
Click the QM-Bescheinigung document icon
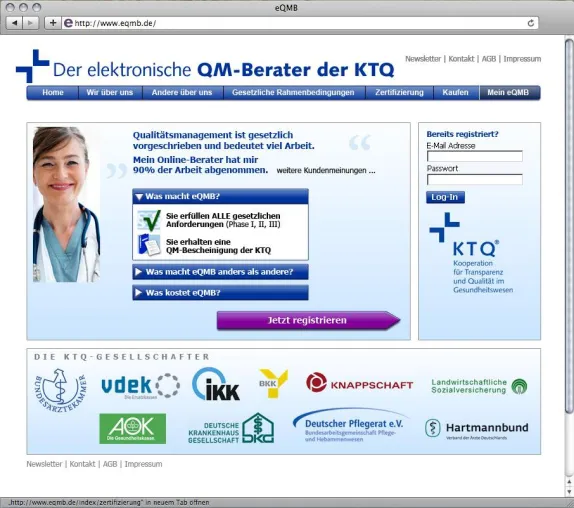click(x=149, y=245)
